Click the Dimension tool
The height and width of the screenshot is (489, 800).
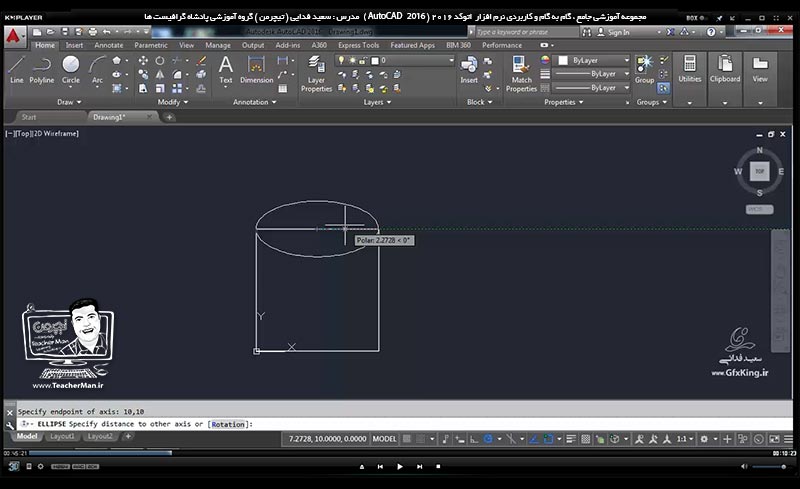[x=256, y=70]
